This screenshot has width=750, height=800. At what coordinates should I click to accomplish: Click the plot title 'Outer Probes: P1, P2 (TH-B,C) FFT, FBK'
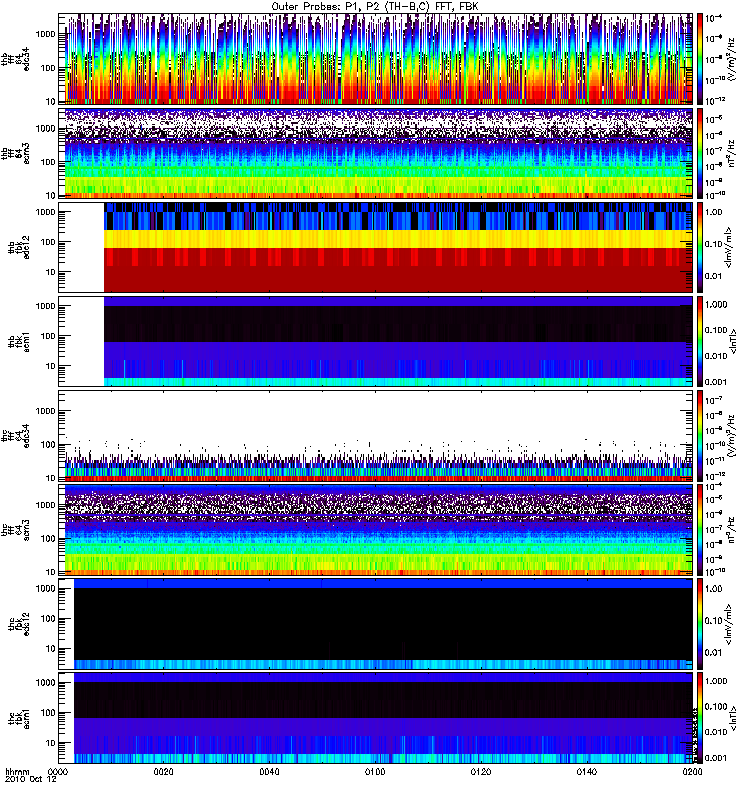point(375,7)
